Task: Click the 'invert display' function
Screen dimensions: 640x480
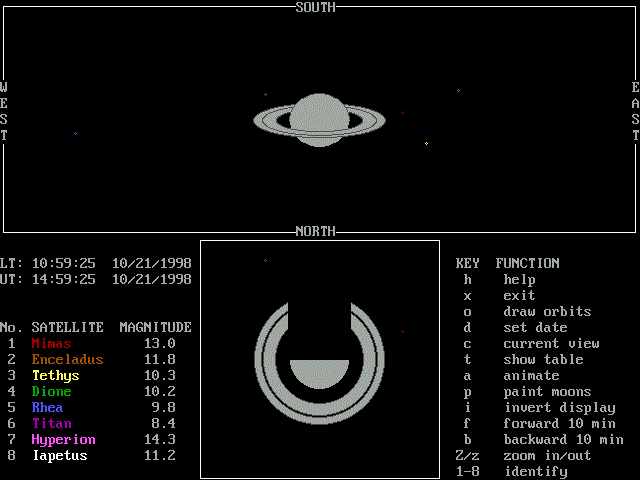Action: click(x=559, y=408)
